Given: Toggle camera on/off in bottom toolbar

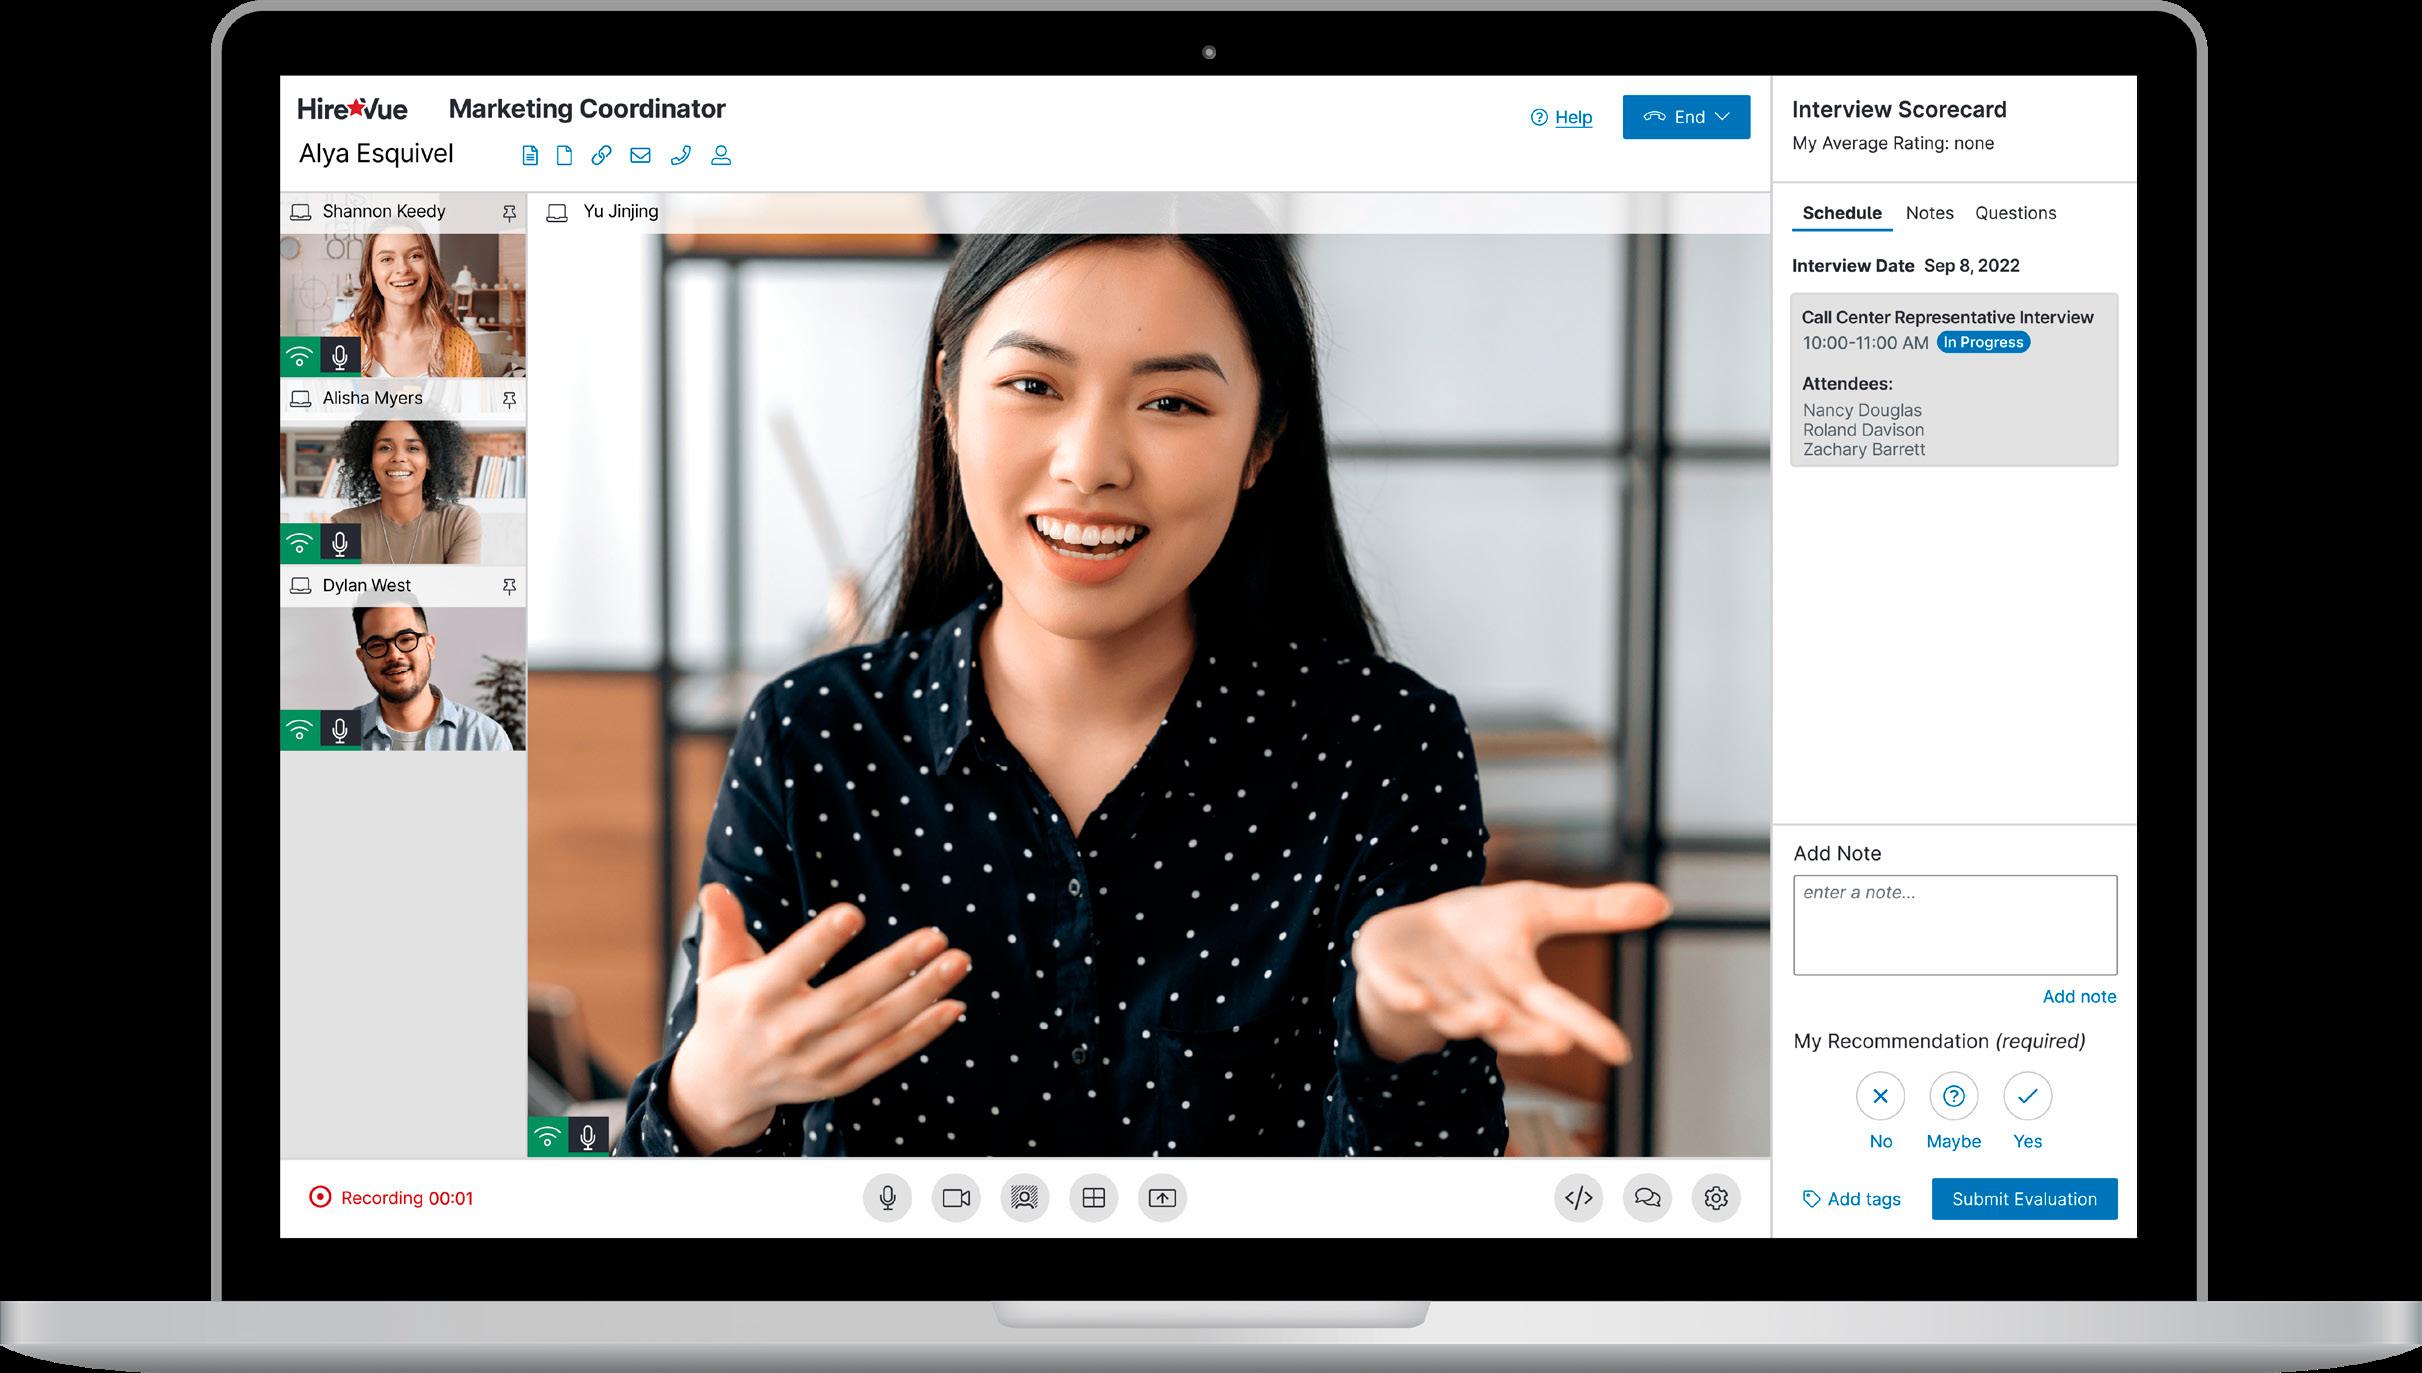Looking at the screenshot, I should [x=956, y=1197].
